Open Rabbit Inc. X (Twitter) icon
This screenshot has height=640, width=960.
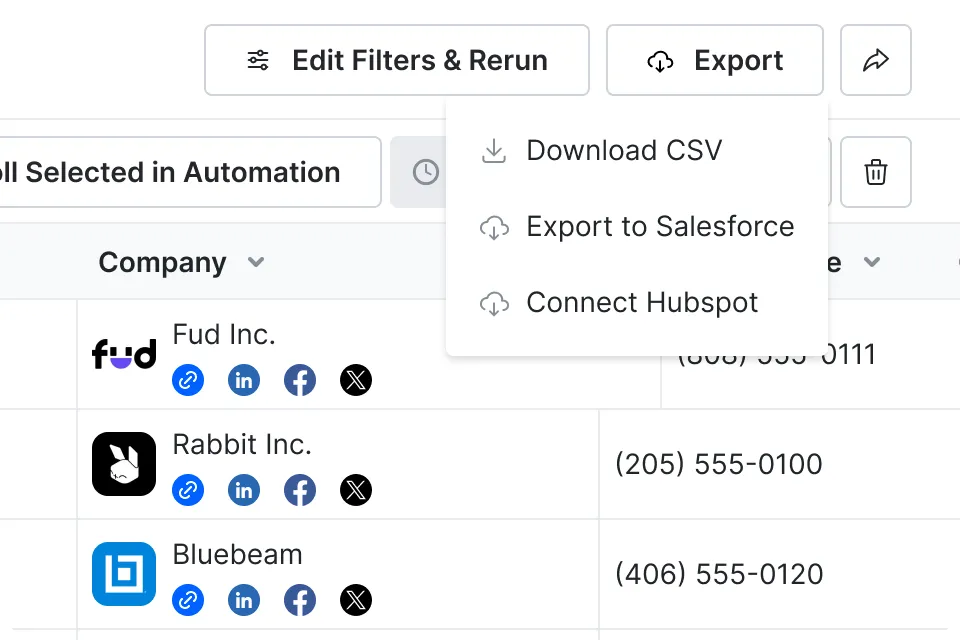click(x=356, y=490)
